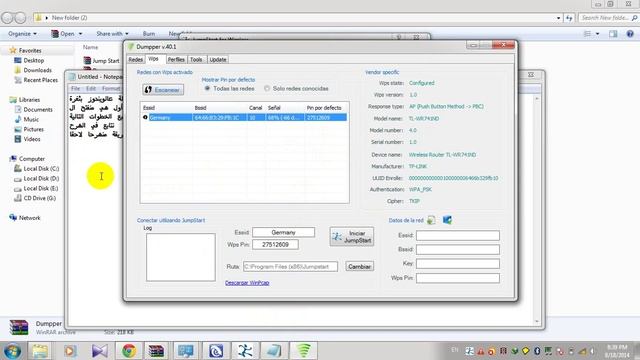Click the Explorer address bar refresh button
The image size is (640, 360).
point(569,18)
